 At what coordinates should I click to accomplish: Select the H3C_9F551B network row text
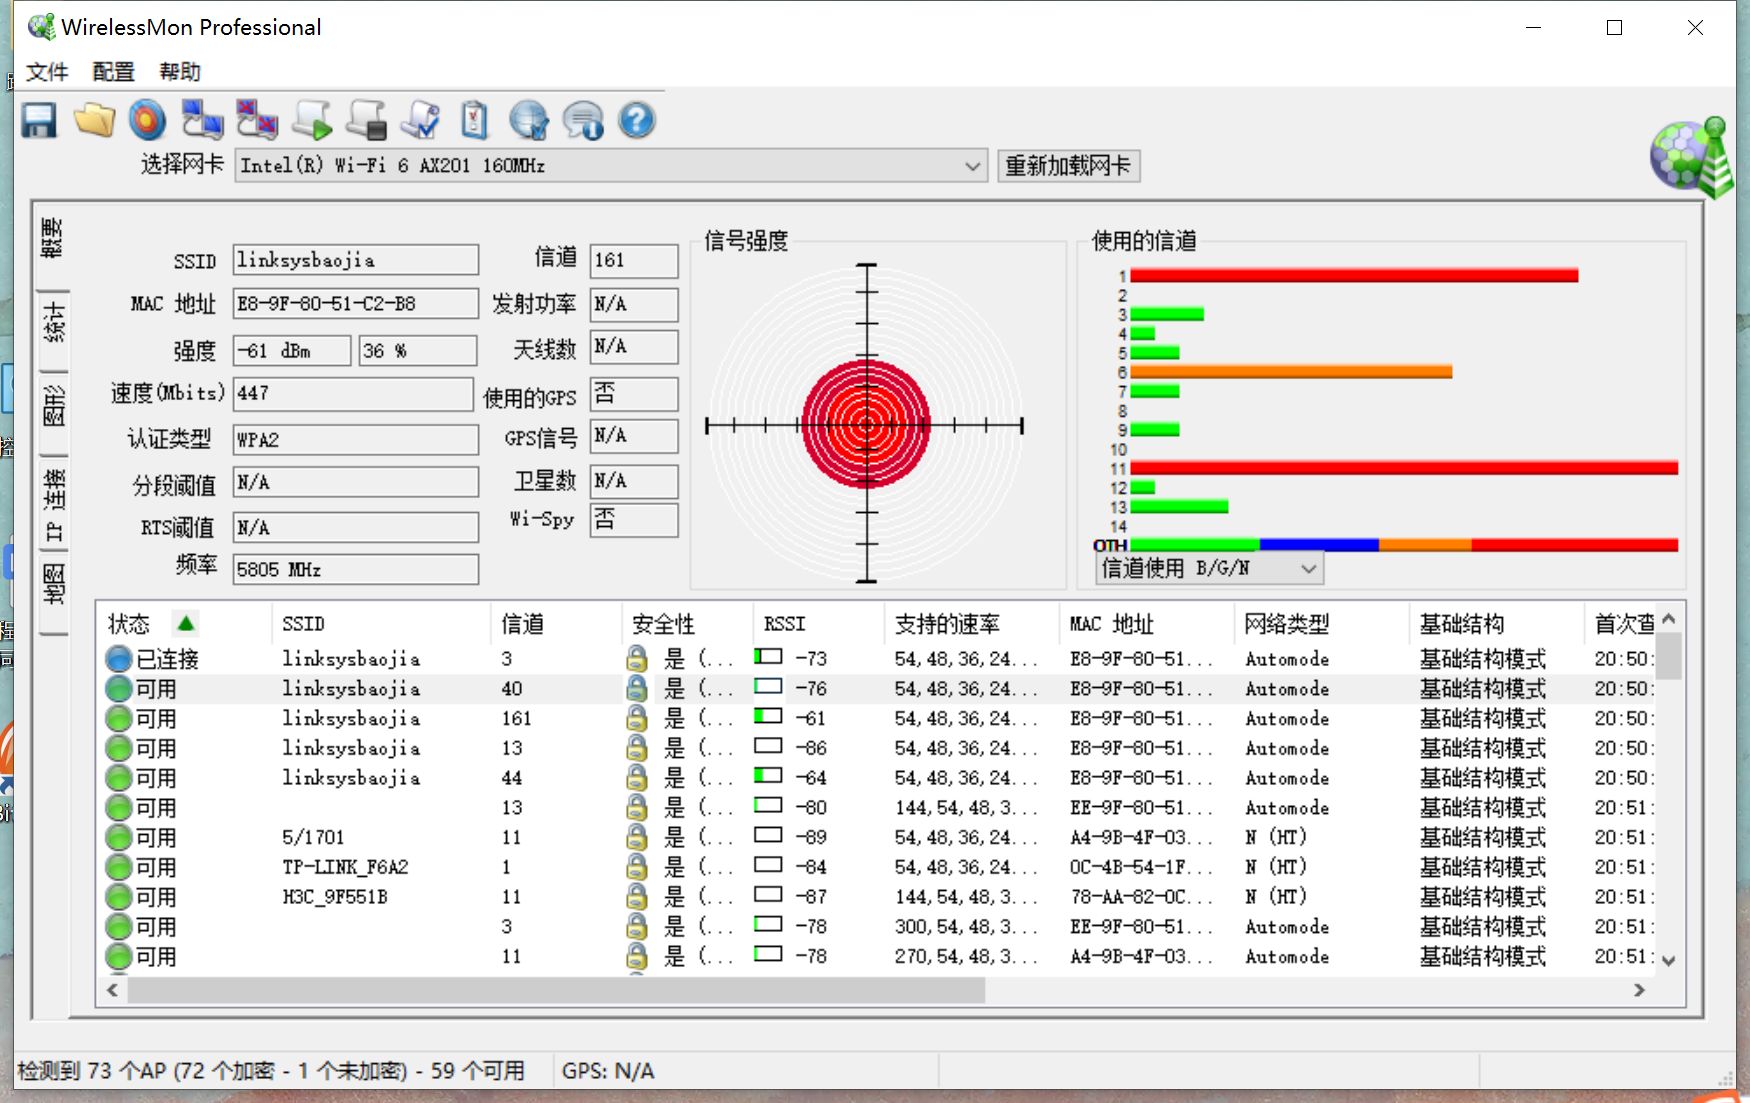pos(334,897)
